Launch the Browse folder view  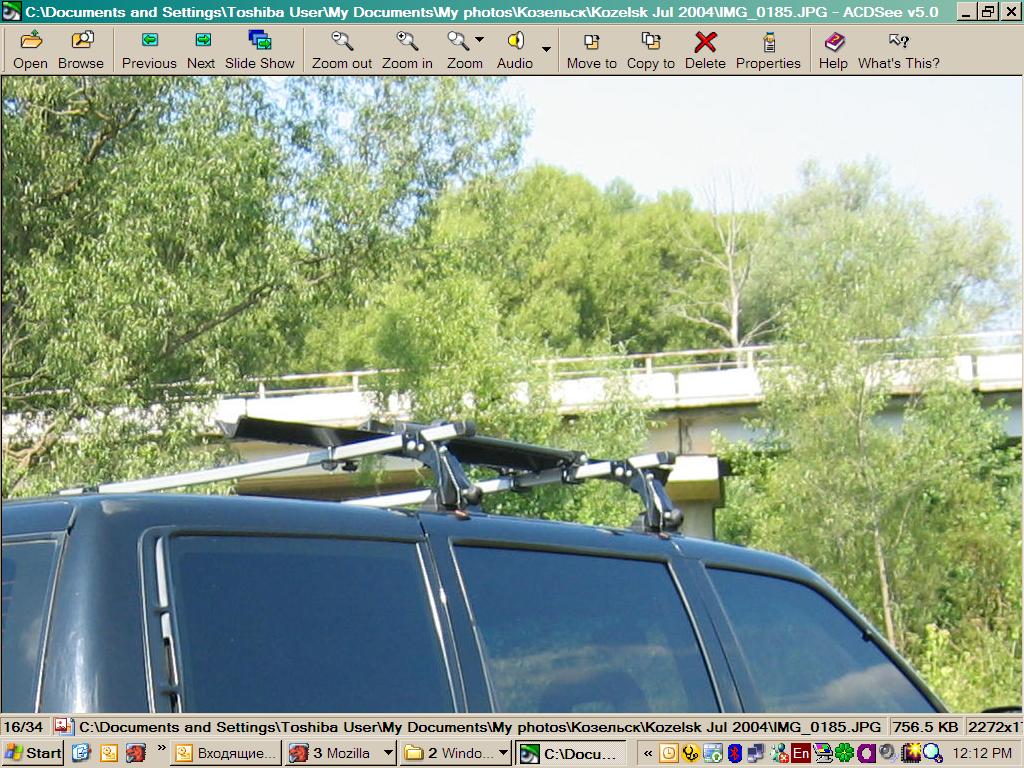pos(81,50)
